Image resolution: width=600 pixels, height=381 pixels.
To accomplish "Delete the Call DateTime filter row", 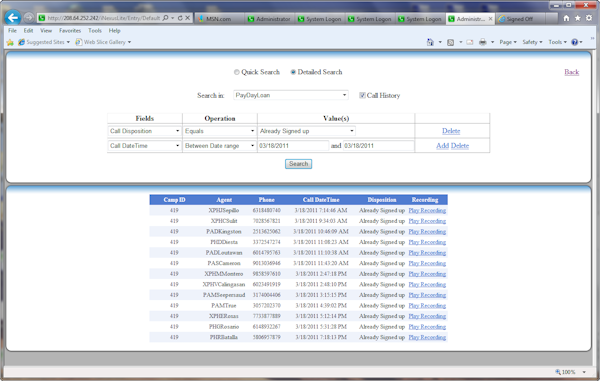I will pyautogui.click(x=460, y=146).
